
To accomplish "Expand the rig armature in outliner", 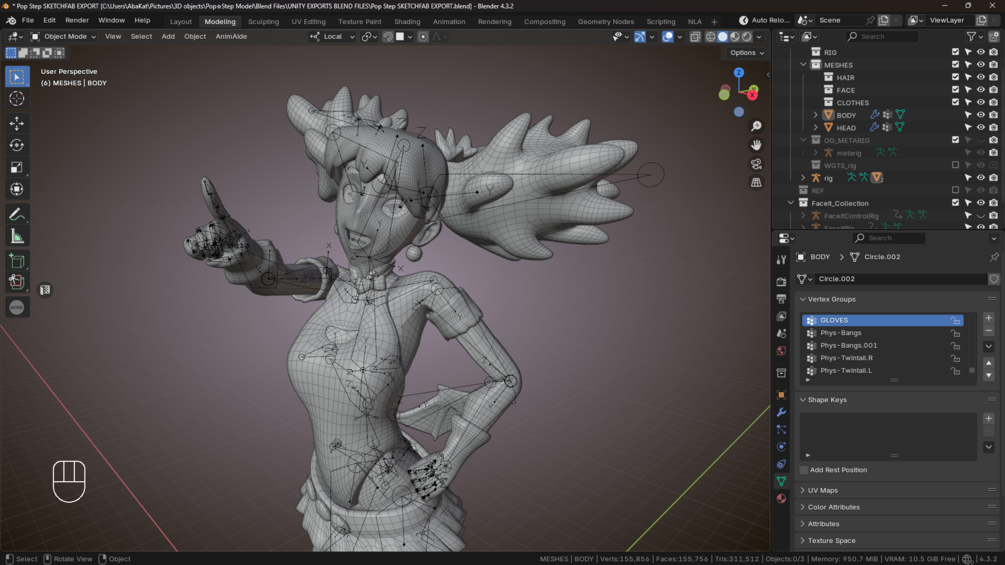I will [x=804, y=178].
